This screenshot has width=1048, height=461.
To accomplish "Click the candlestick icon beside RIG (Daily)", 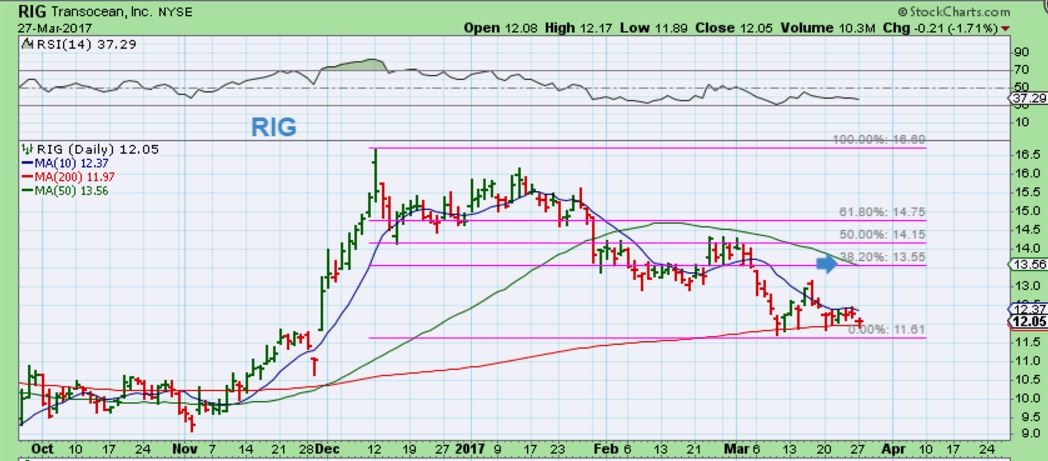I will [x=26, y=148].
